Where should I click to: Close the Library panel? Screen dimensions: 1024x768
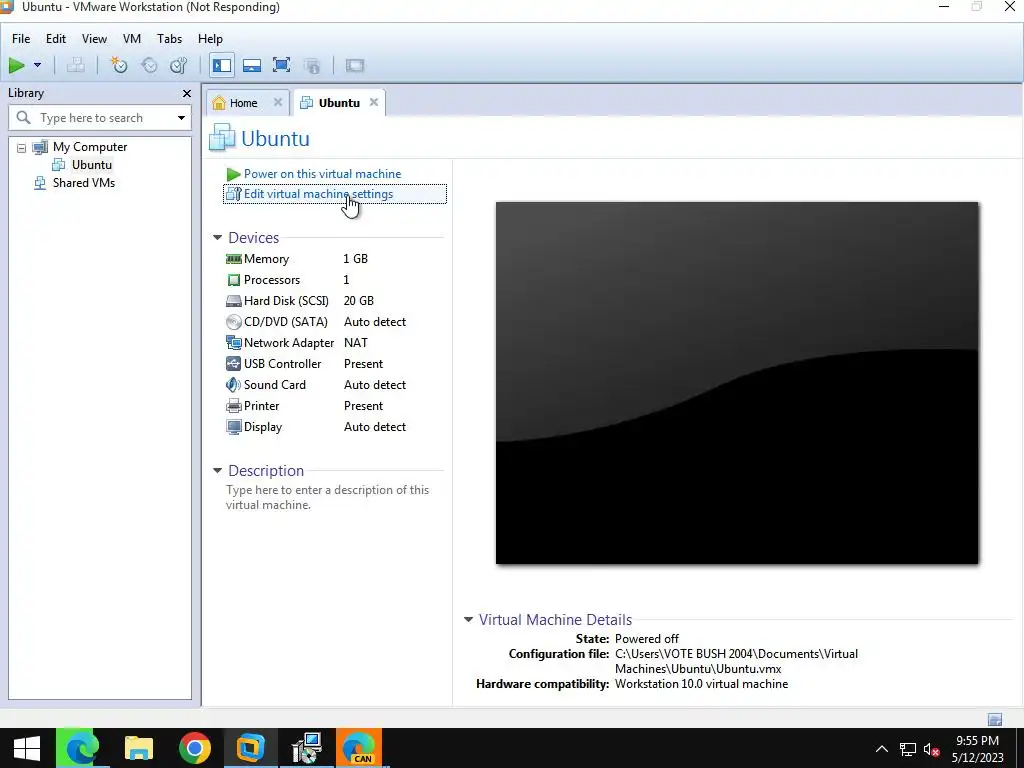click(x=187, y=93)
